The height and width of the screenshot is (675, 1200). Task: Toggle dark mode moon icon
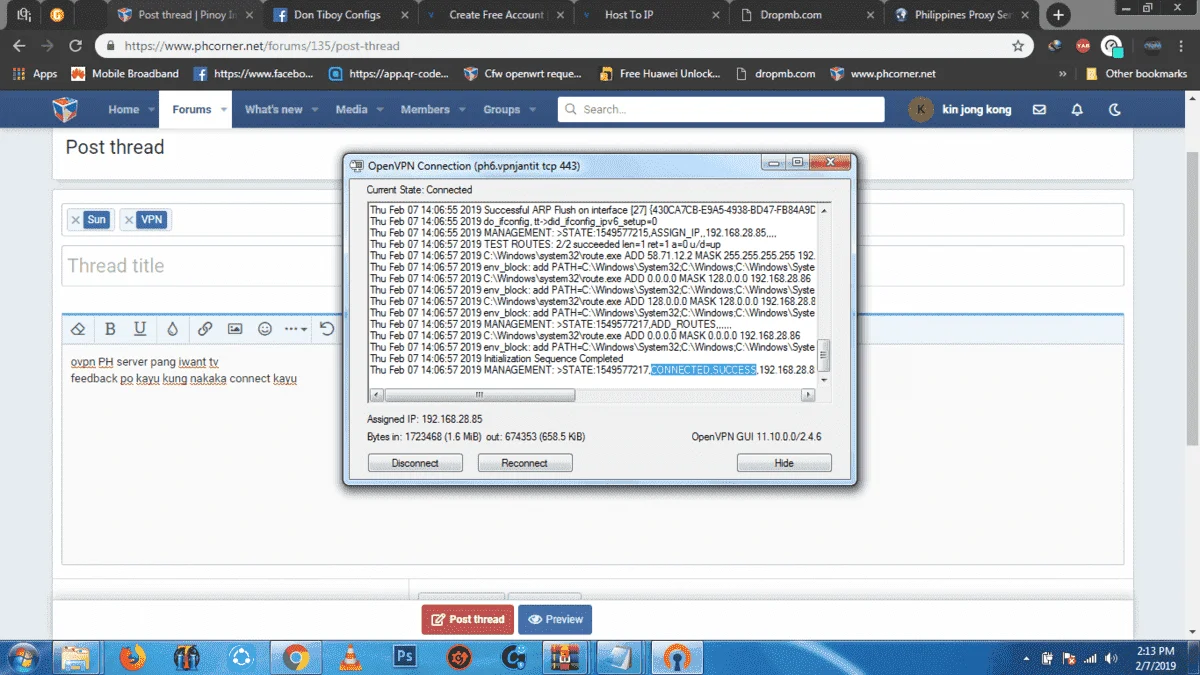pos(1115,110)
